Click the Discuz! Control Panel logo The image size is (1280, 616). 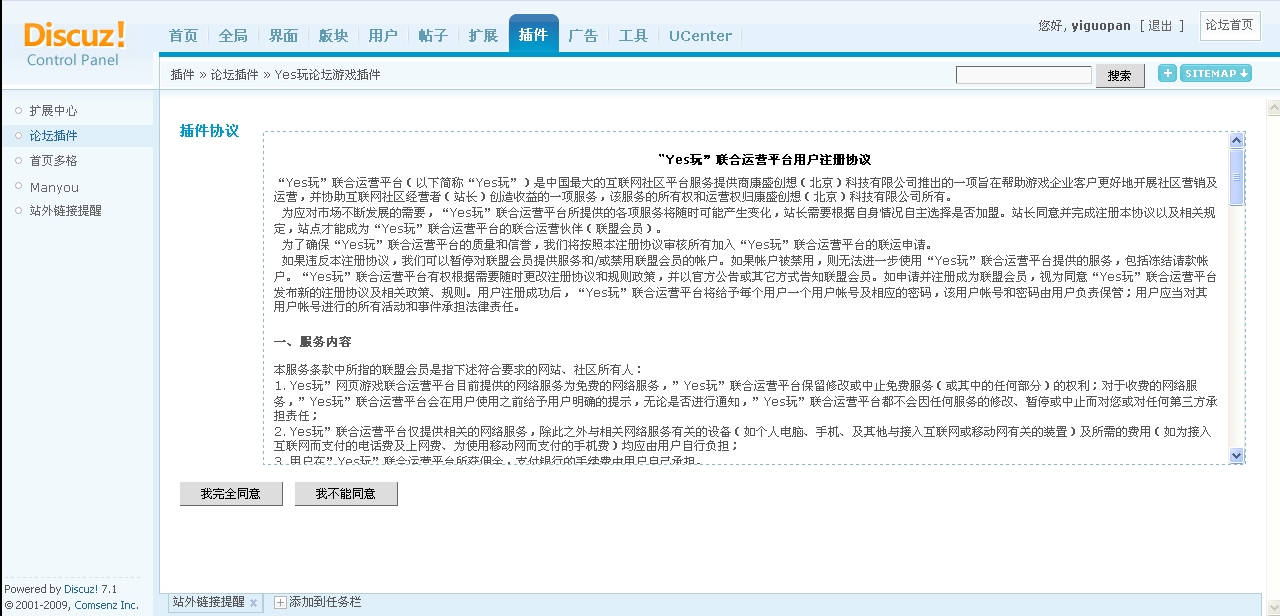[75, 44]
